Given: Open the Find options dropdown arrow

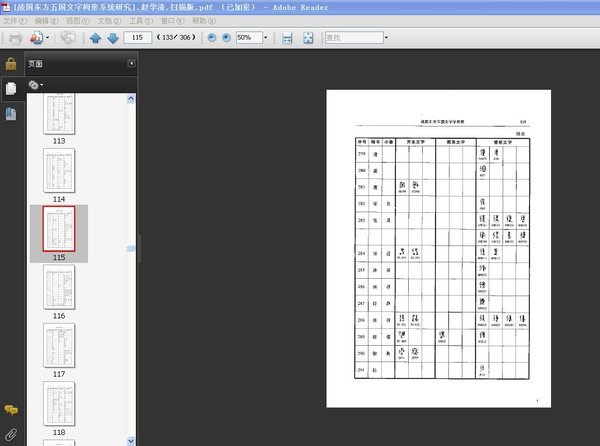Looking at the screenshot, I should (386, 37).
